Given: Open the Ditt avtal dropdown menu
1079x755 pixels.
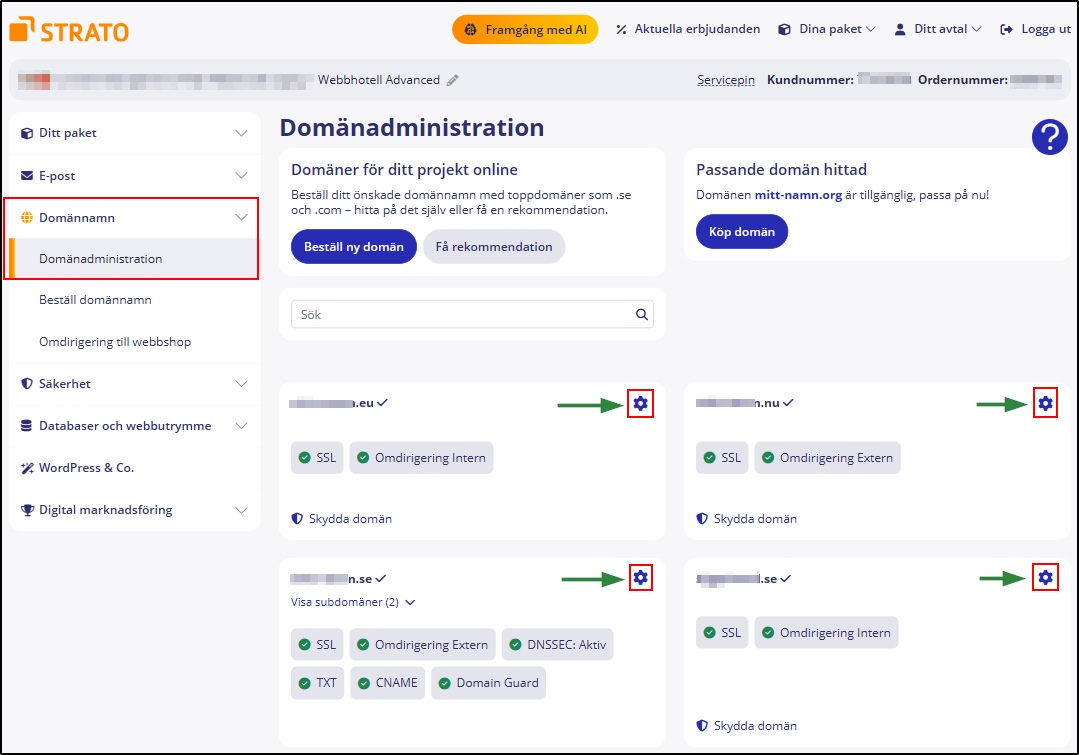Looking at the screenshot, I should coord(938,30).
